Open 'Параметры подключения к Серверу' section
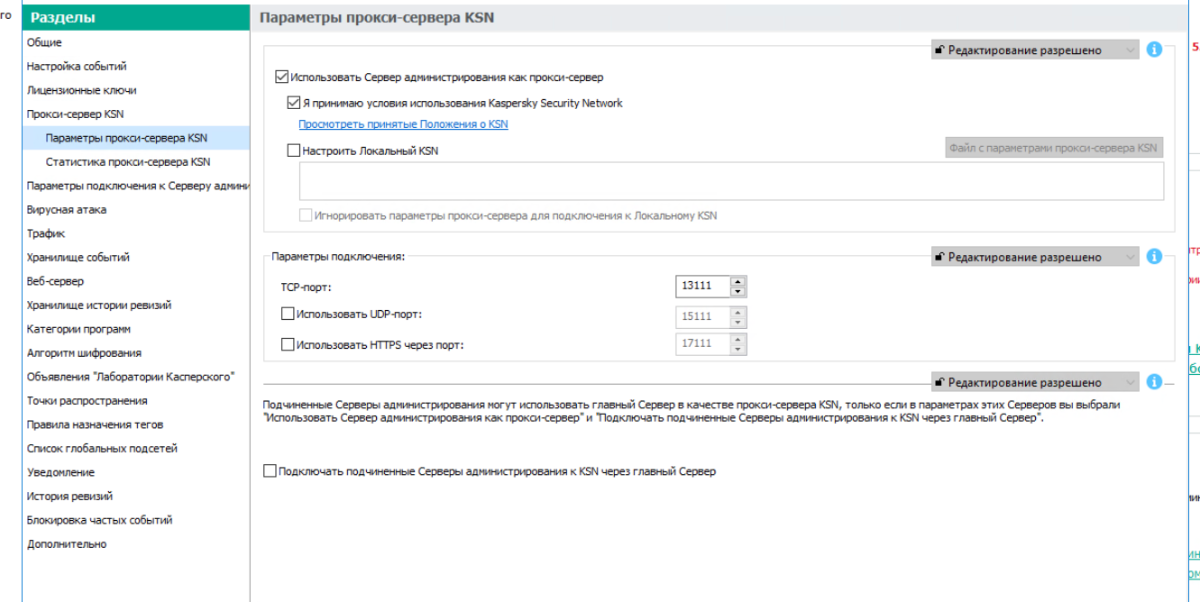This screenshot has width=1200, height=602. (138, 186)
